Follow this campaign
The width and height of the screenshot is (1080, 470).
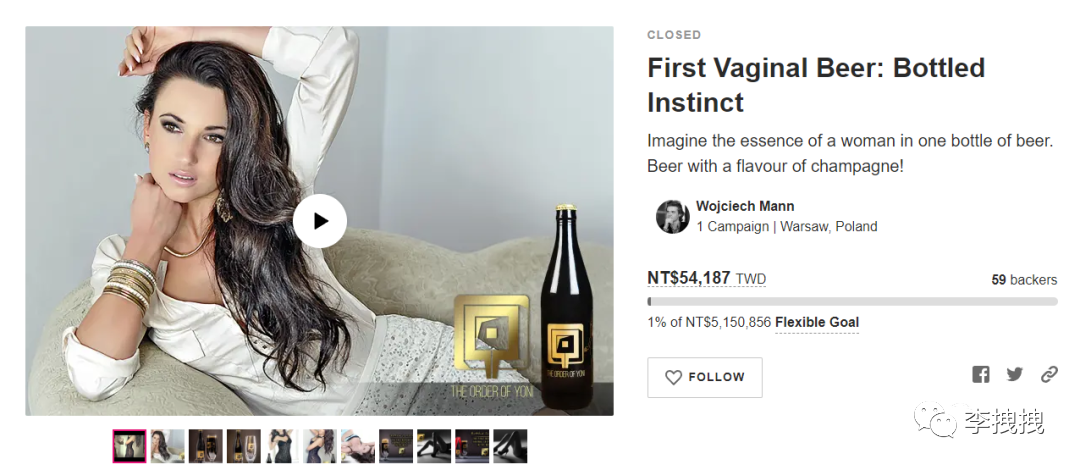pyautogui.click(x=705, y=378)
